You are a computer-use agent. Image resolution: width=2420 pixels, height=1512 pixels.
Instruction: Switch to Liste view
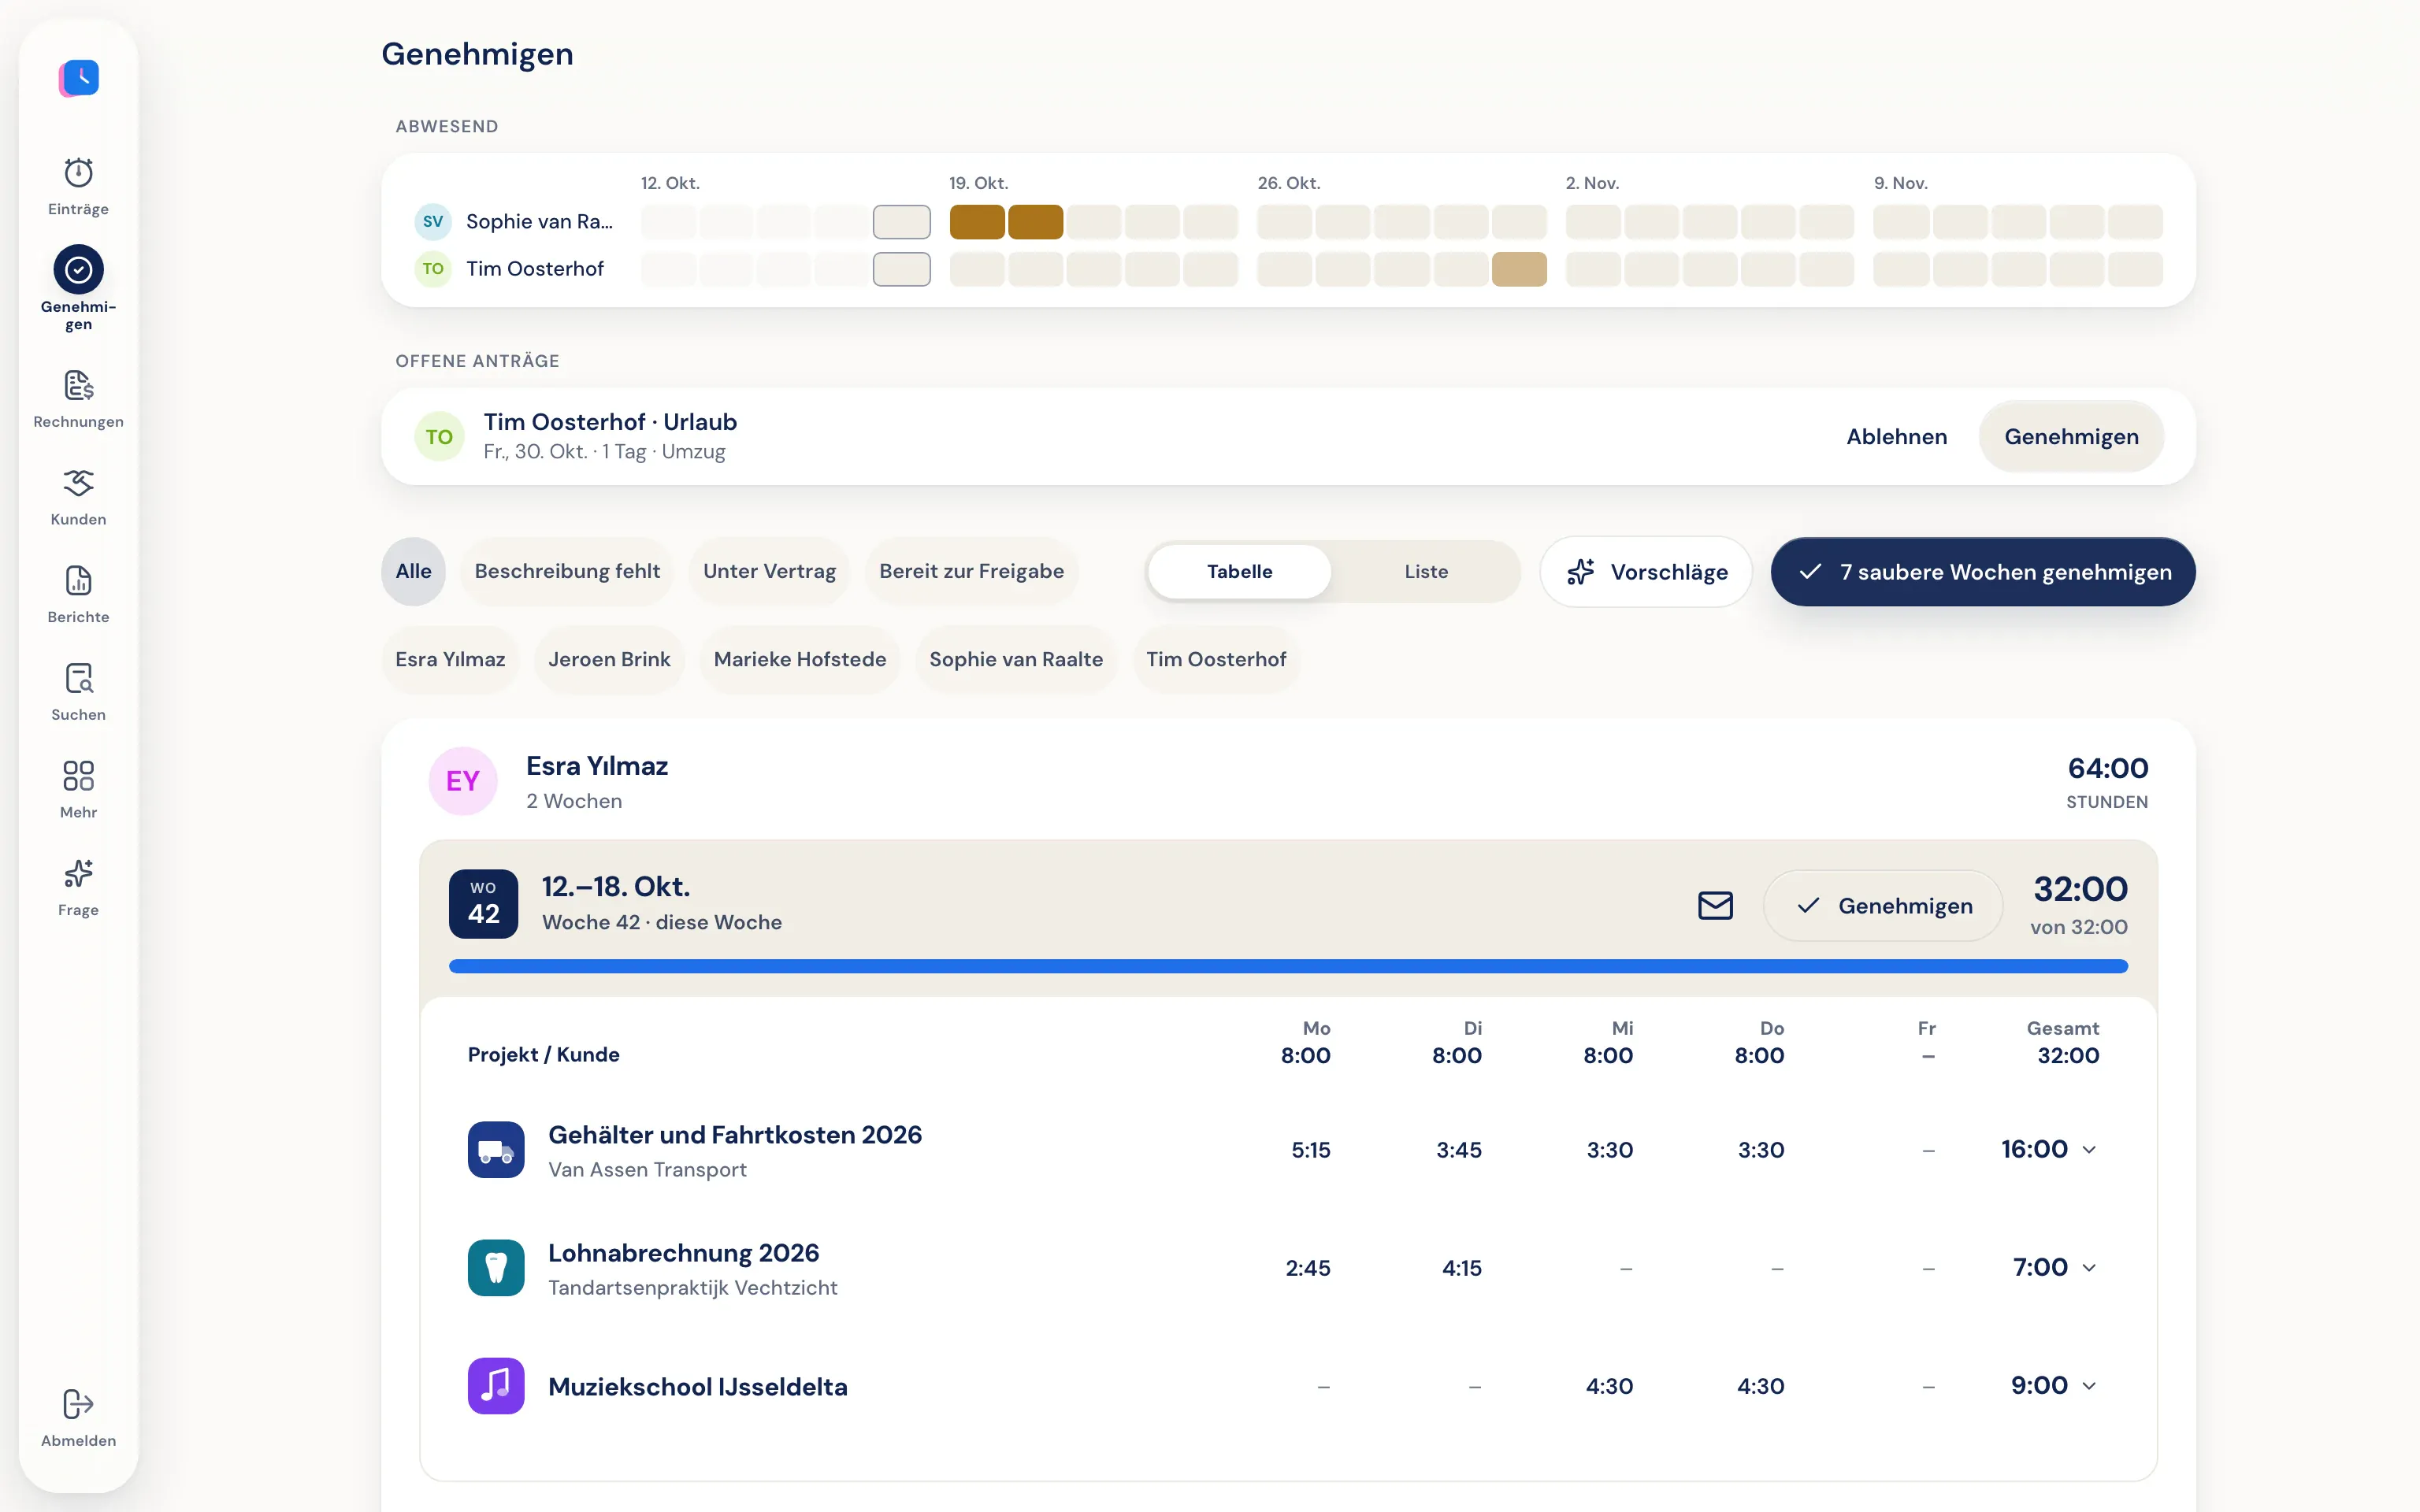point(1426,571)
